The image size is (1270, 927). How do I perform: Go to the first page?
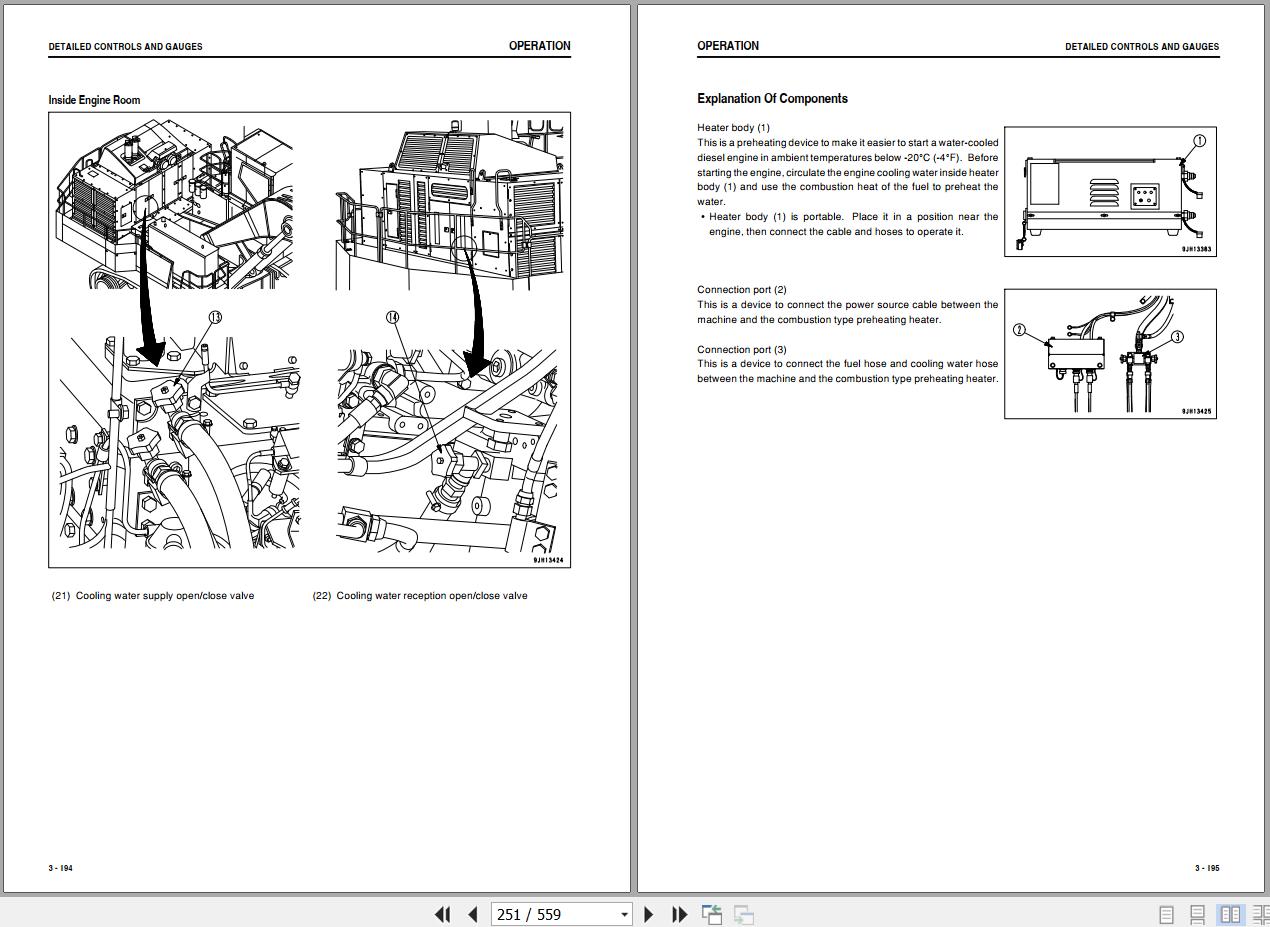(443, 914)
